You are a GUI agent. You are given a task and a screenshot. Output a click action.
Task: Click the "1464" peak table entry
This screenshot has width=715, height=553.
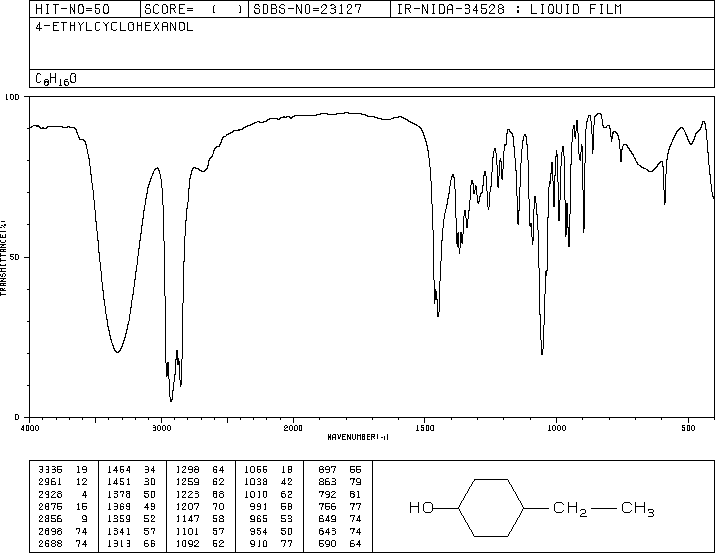tap(119, 470)
